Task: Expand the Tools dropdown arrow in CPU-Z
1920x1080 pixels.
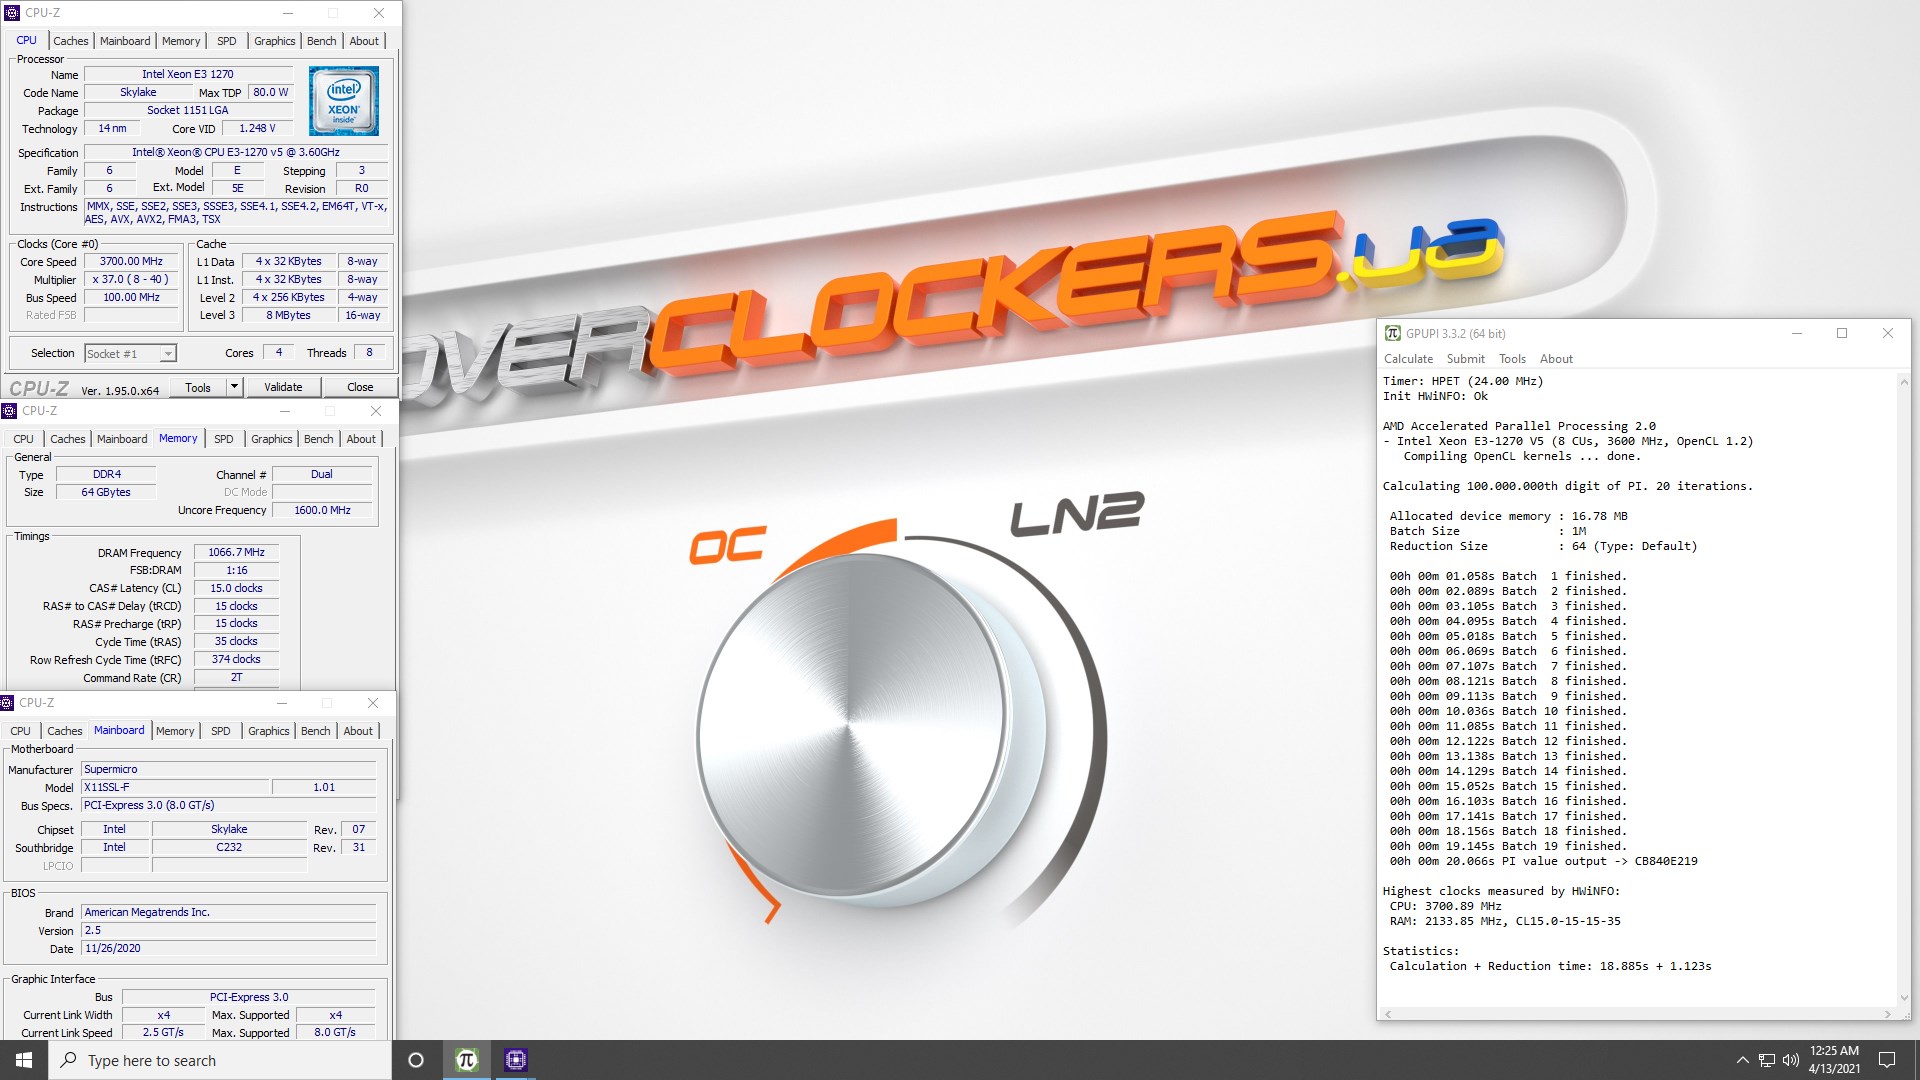Action: (234, 387)
